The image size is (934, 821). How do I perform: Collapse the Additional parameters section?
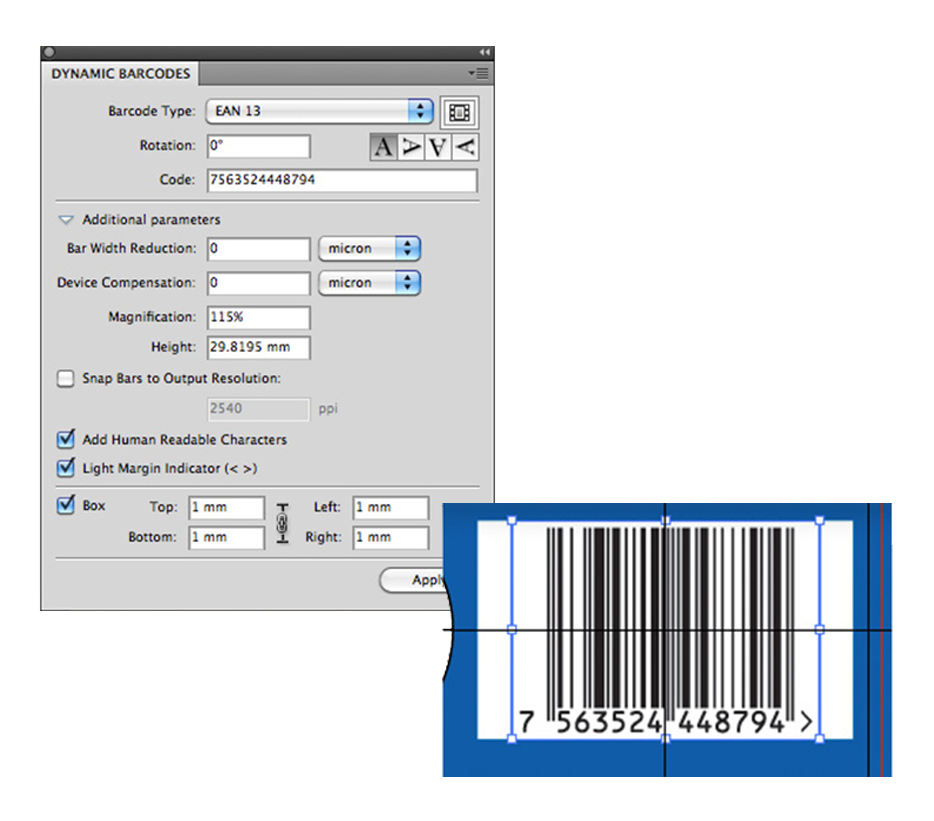[66, 220]
